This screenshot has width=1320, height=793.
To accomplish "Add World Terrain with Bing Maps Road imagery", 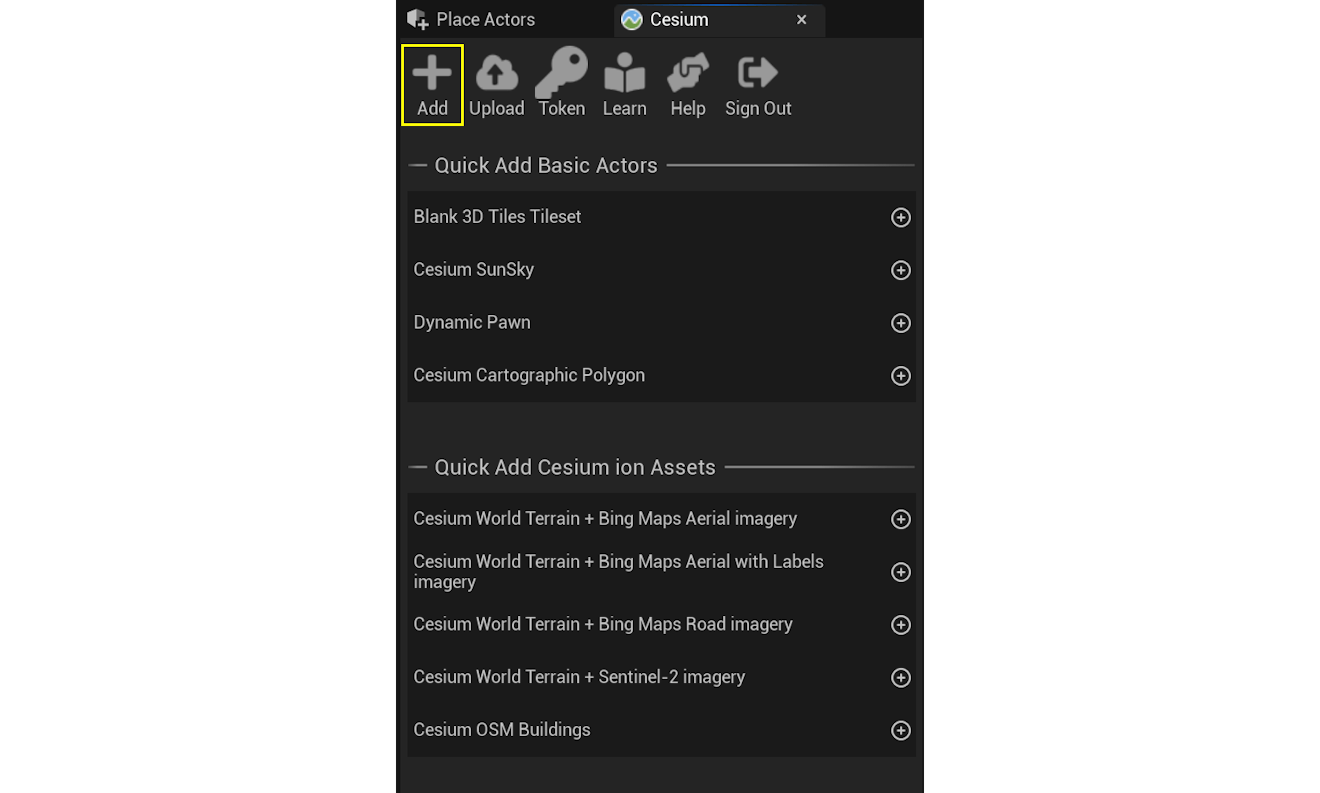I will [900, 624].
